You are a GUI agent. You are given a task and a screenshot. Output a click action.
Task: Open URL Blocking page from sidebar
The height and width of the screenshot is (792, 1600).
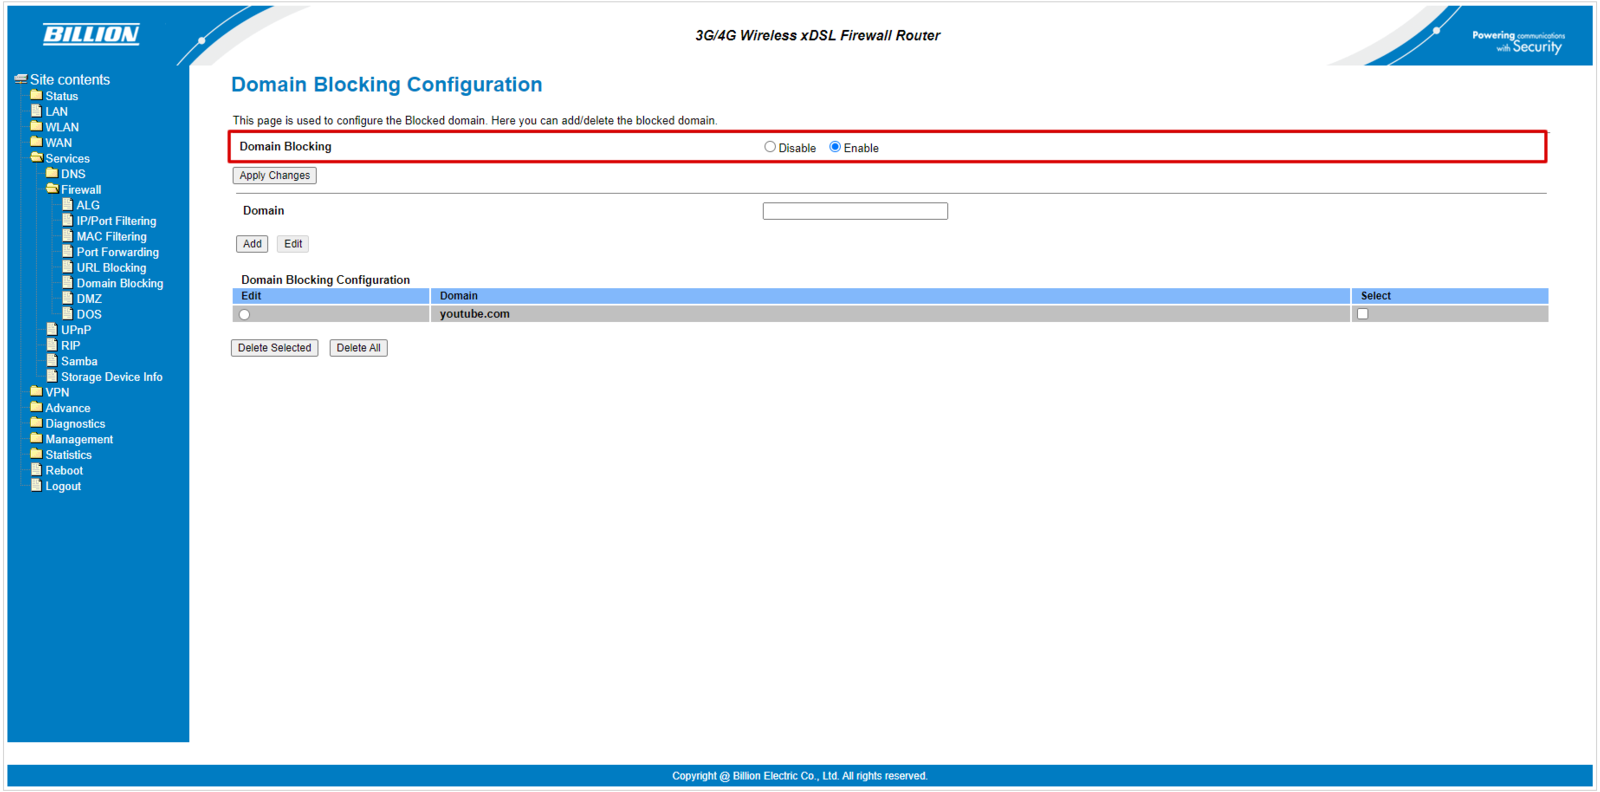point(111,268)
